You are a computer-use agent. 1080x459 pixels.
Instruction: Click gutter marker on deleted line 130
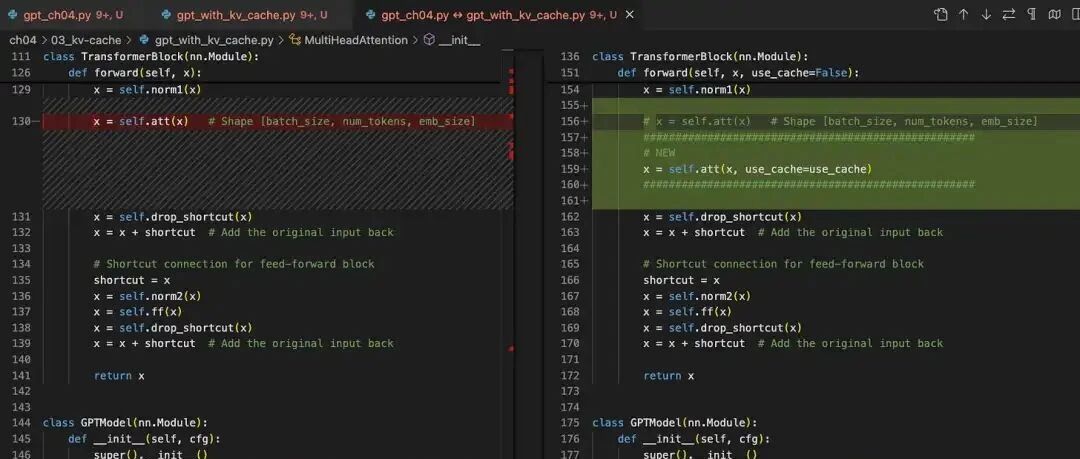[35, 121]
